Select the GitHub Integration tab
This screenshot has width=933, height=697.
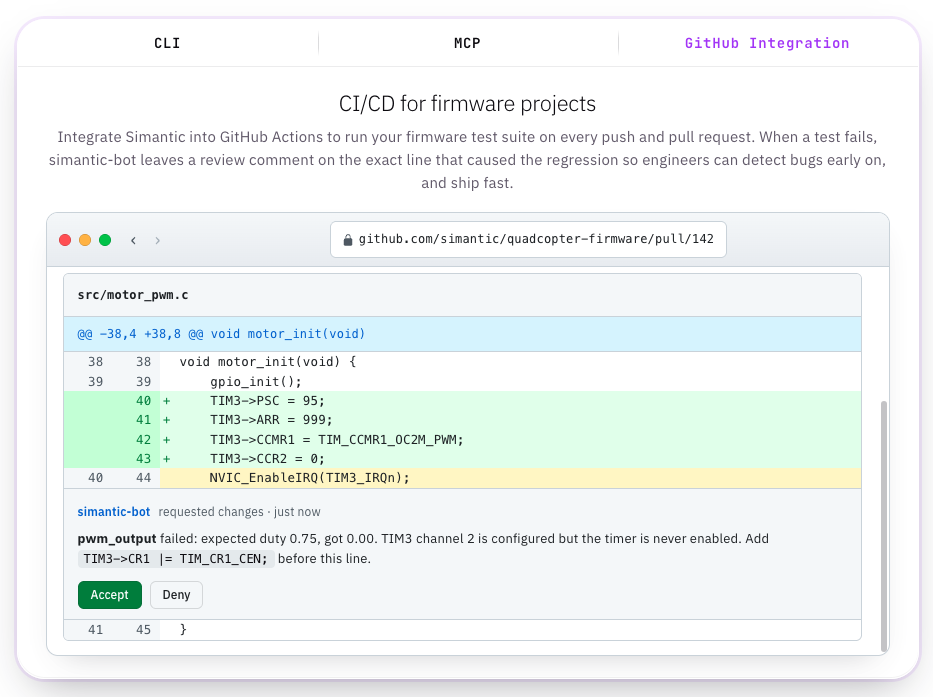click(767, 43)
